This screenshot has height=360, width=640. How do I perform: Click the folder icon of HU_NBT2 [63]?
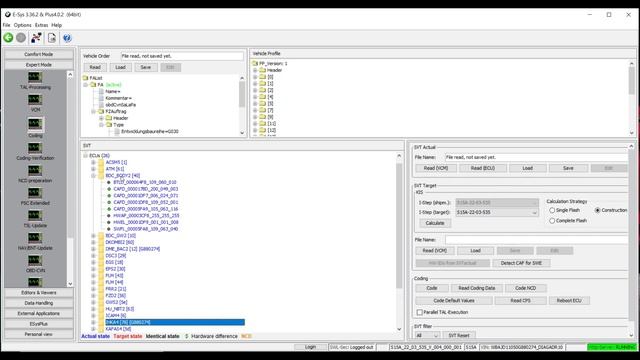pyautogui.click(x=101, y=309)
